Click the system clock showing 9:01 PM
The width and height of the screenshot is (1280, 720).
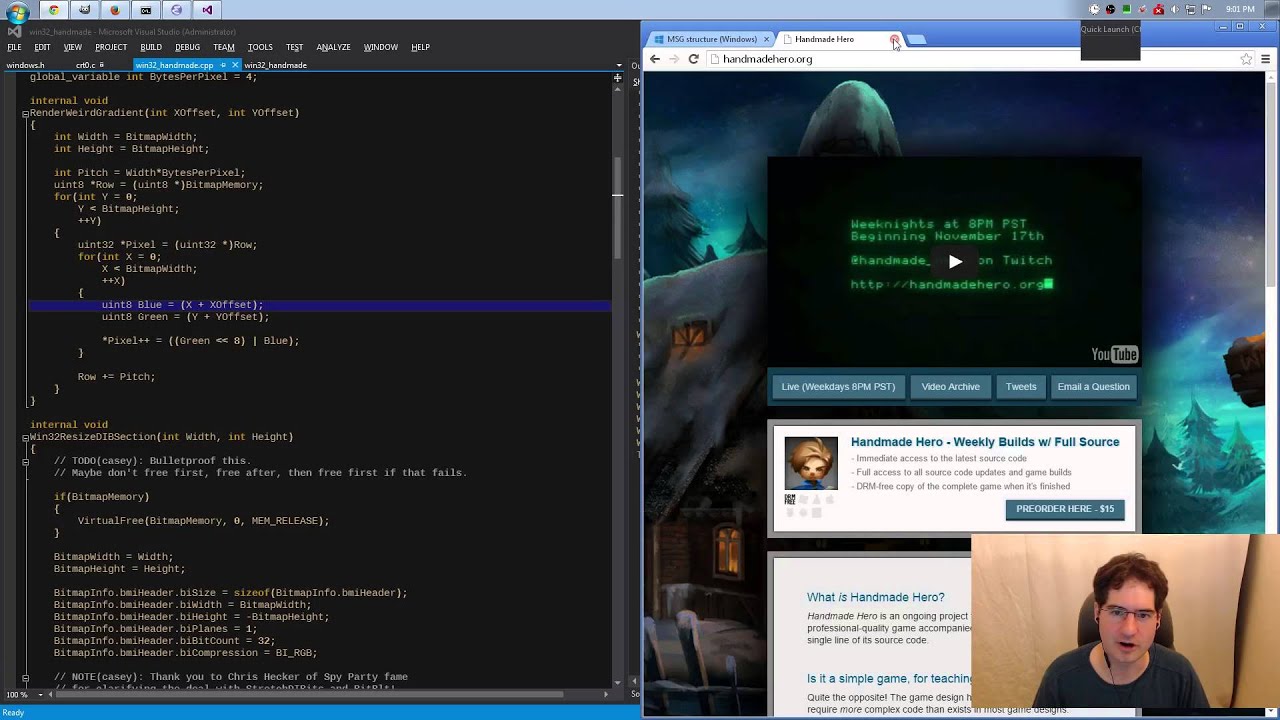1240,9
